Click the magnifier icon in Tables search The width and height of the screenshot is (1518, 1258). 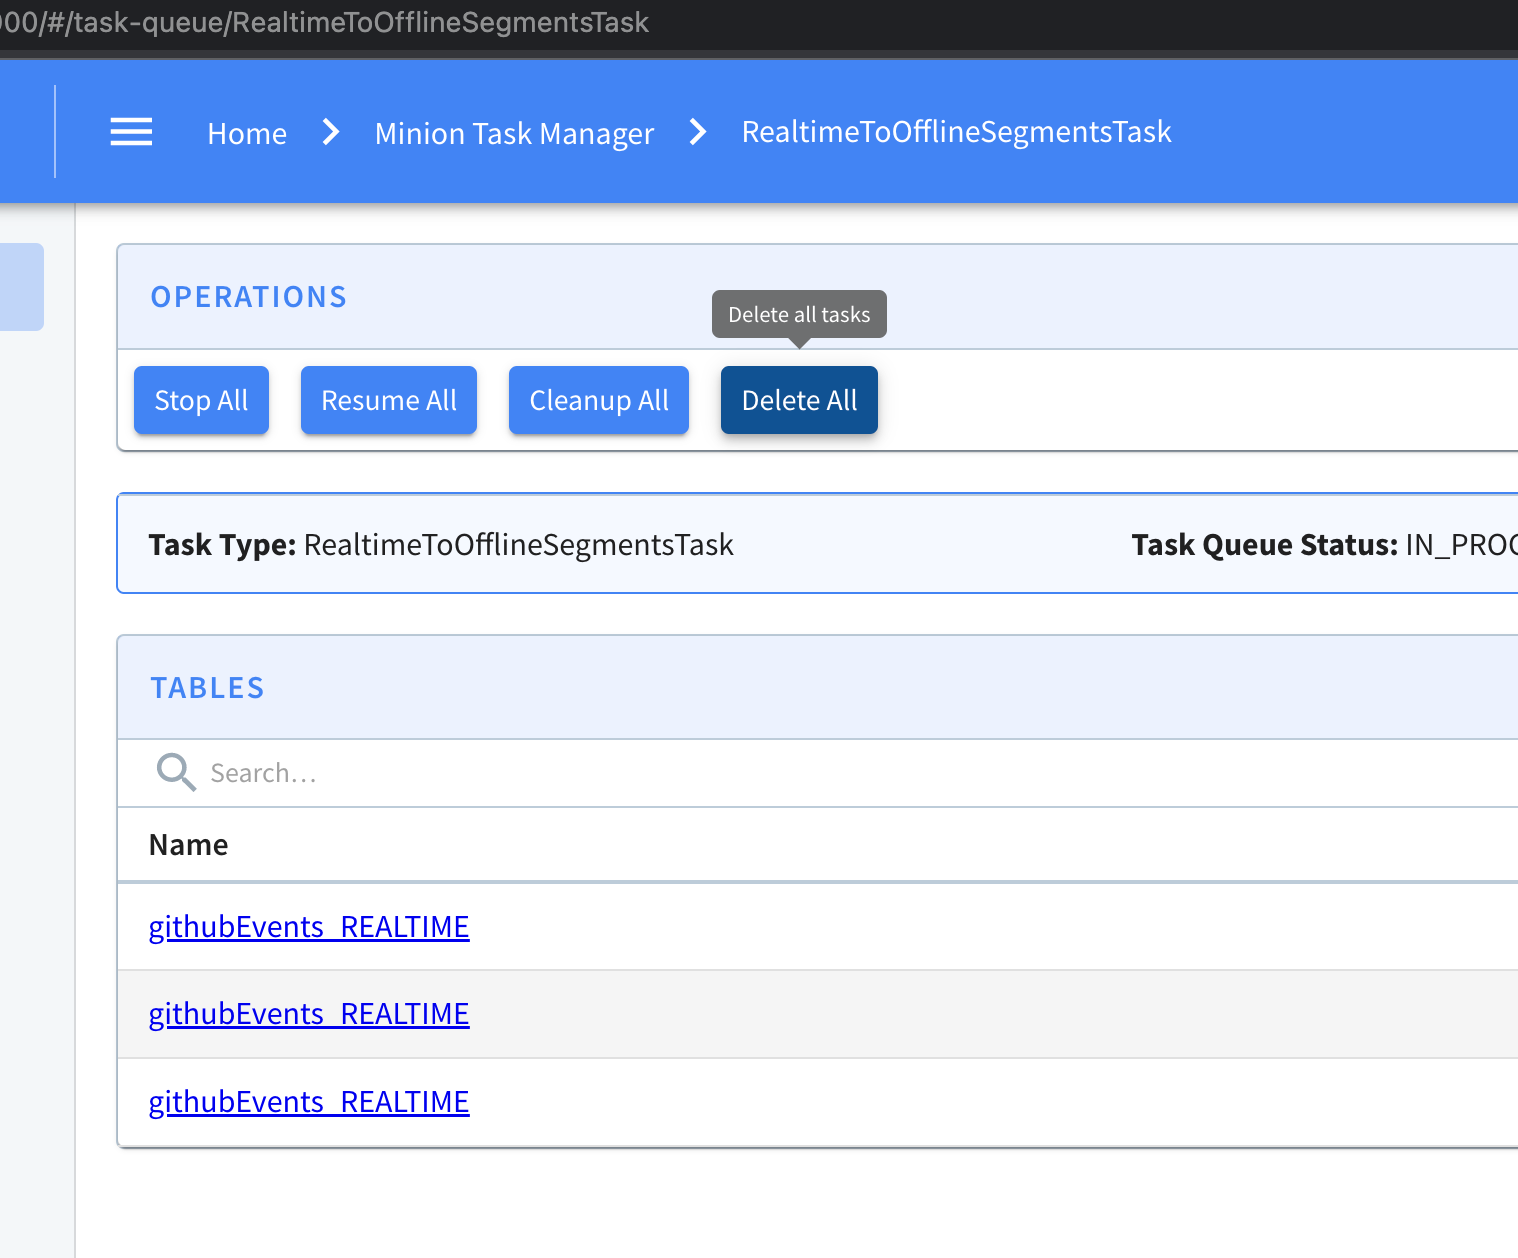click(176, 772)
